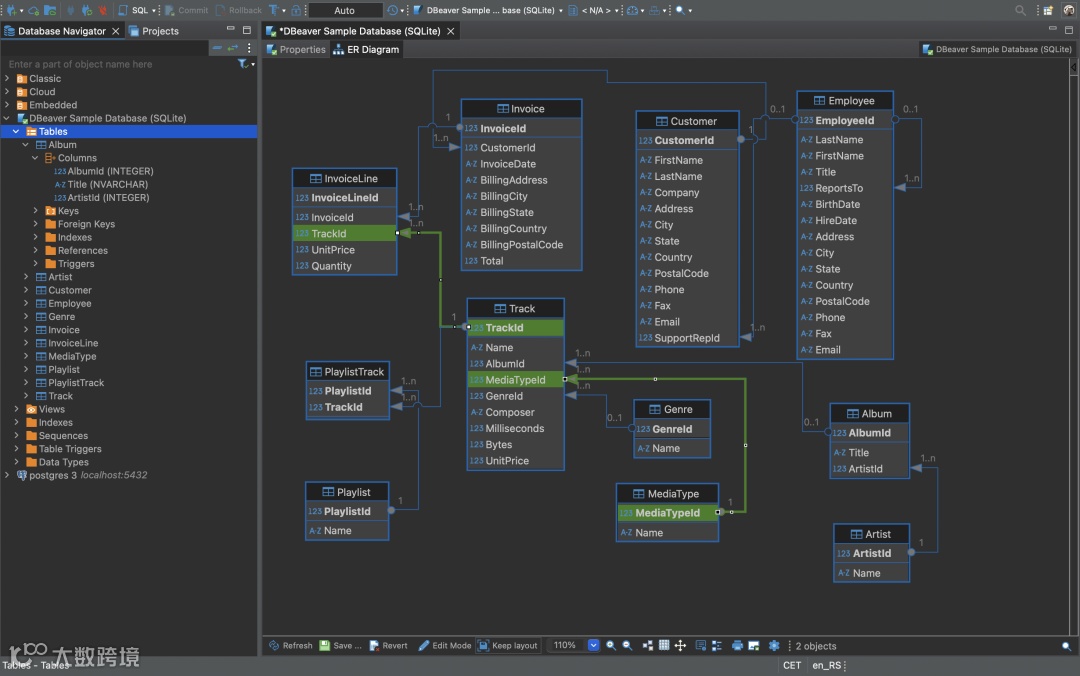Click the zoom in magnifier icon
This screenshot has width=1080, height=676.
point(611,646)
